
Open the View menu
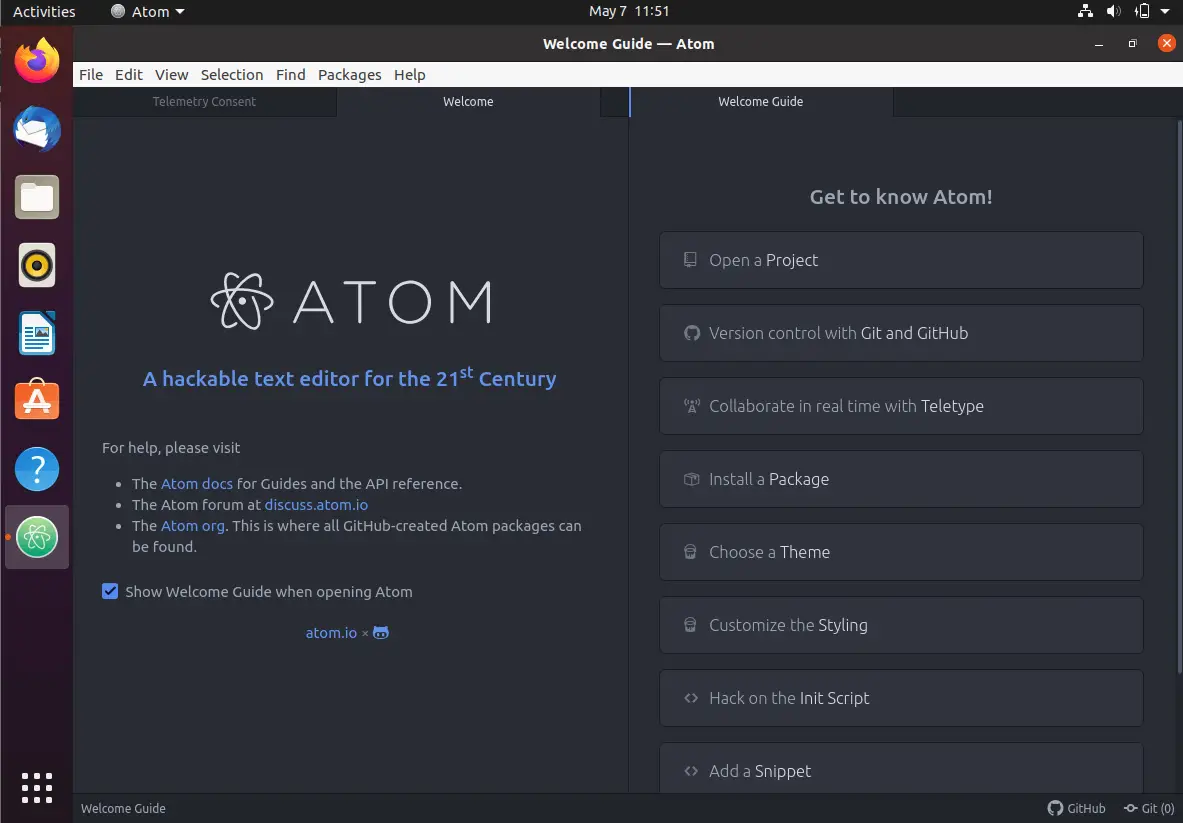pyautogui.click(x=171, y=75)
